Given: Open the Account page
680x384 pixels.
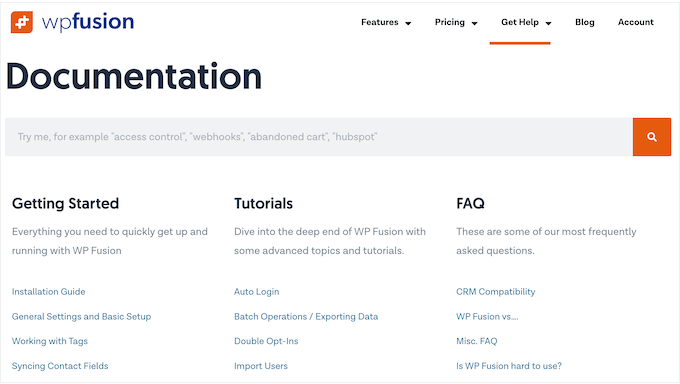Looking at the screenshot, I should (635, 22).
